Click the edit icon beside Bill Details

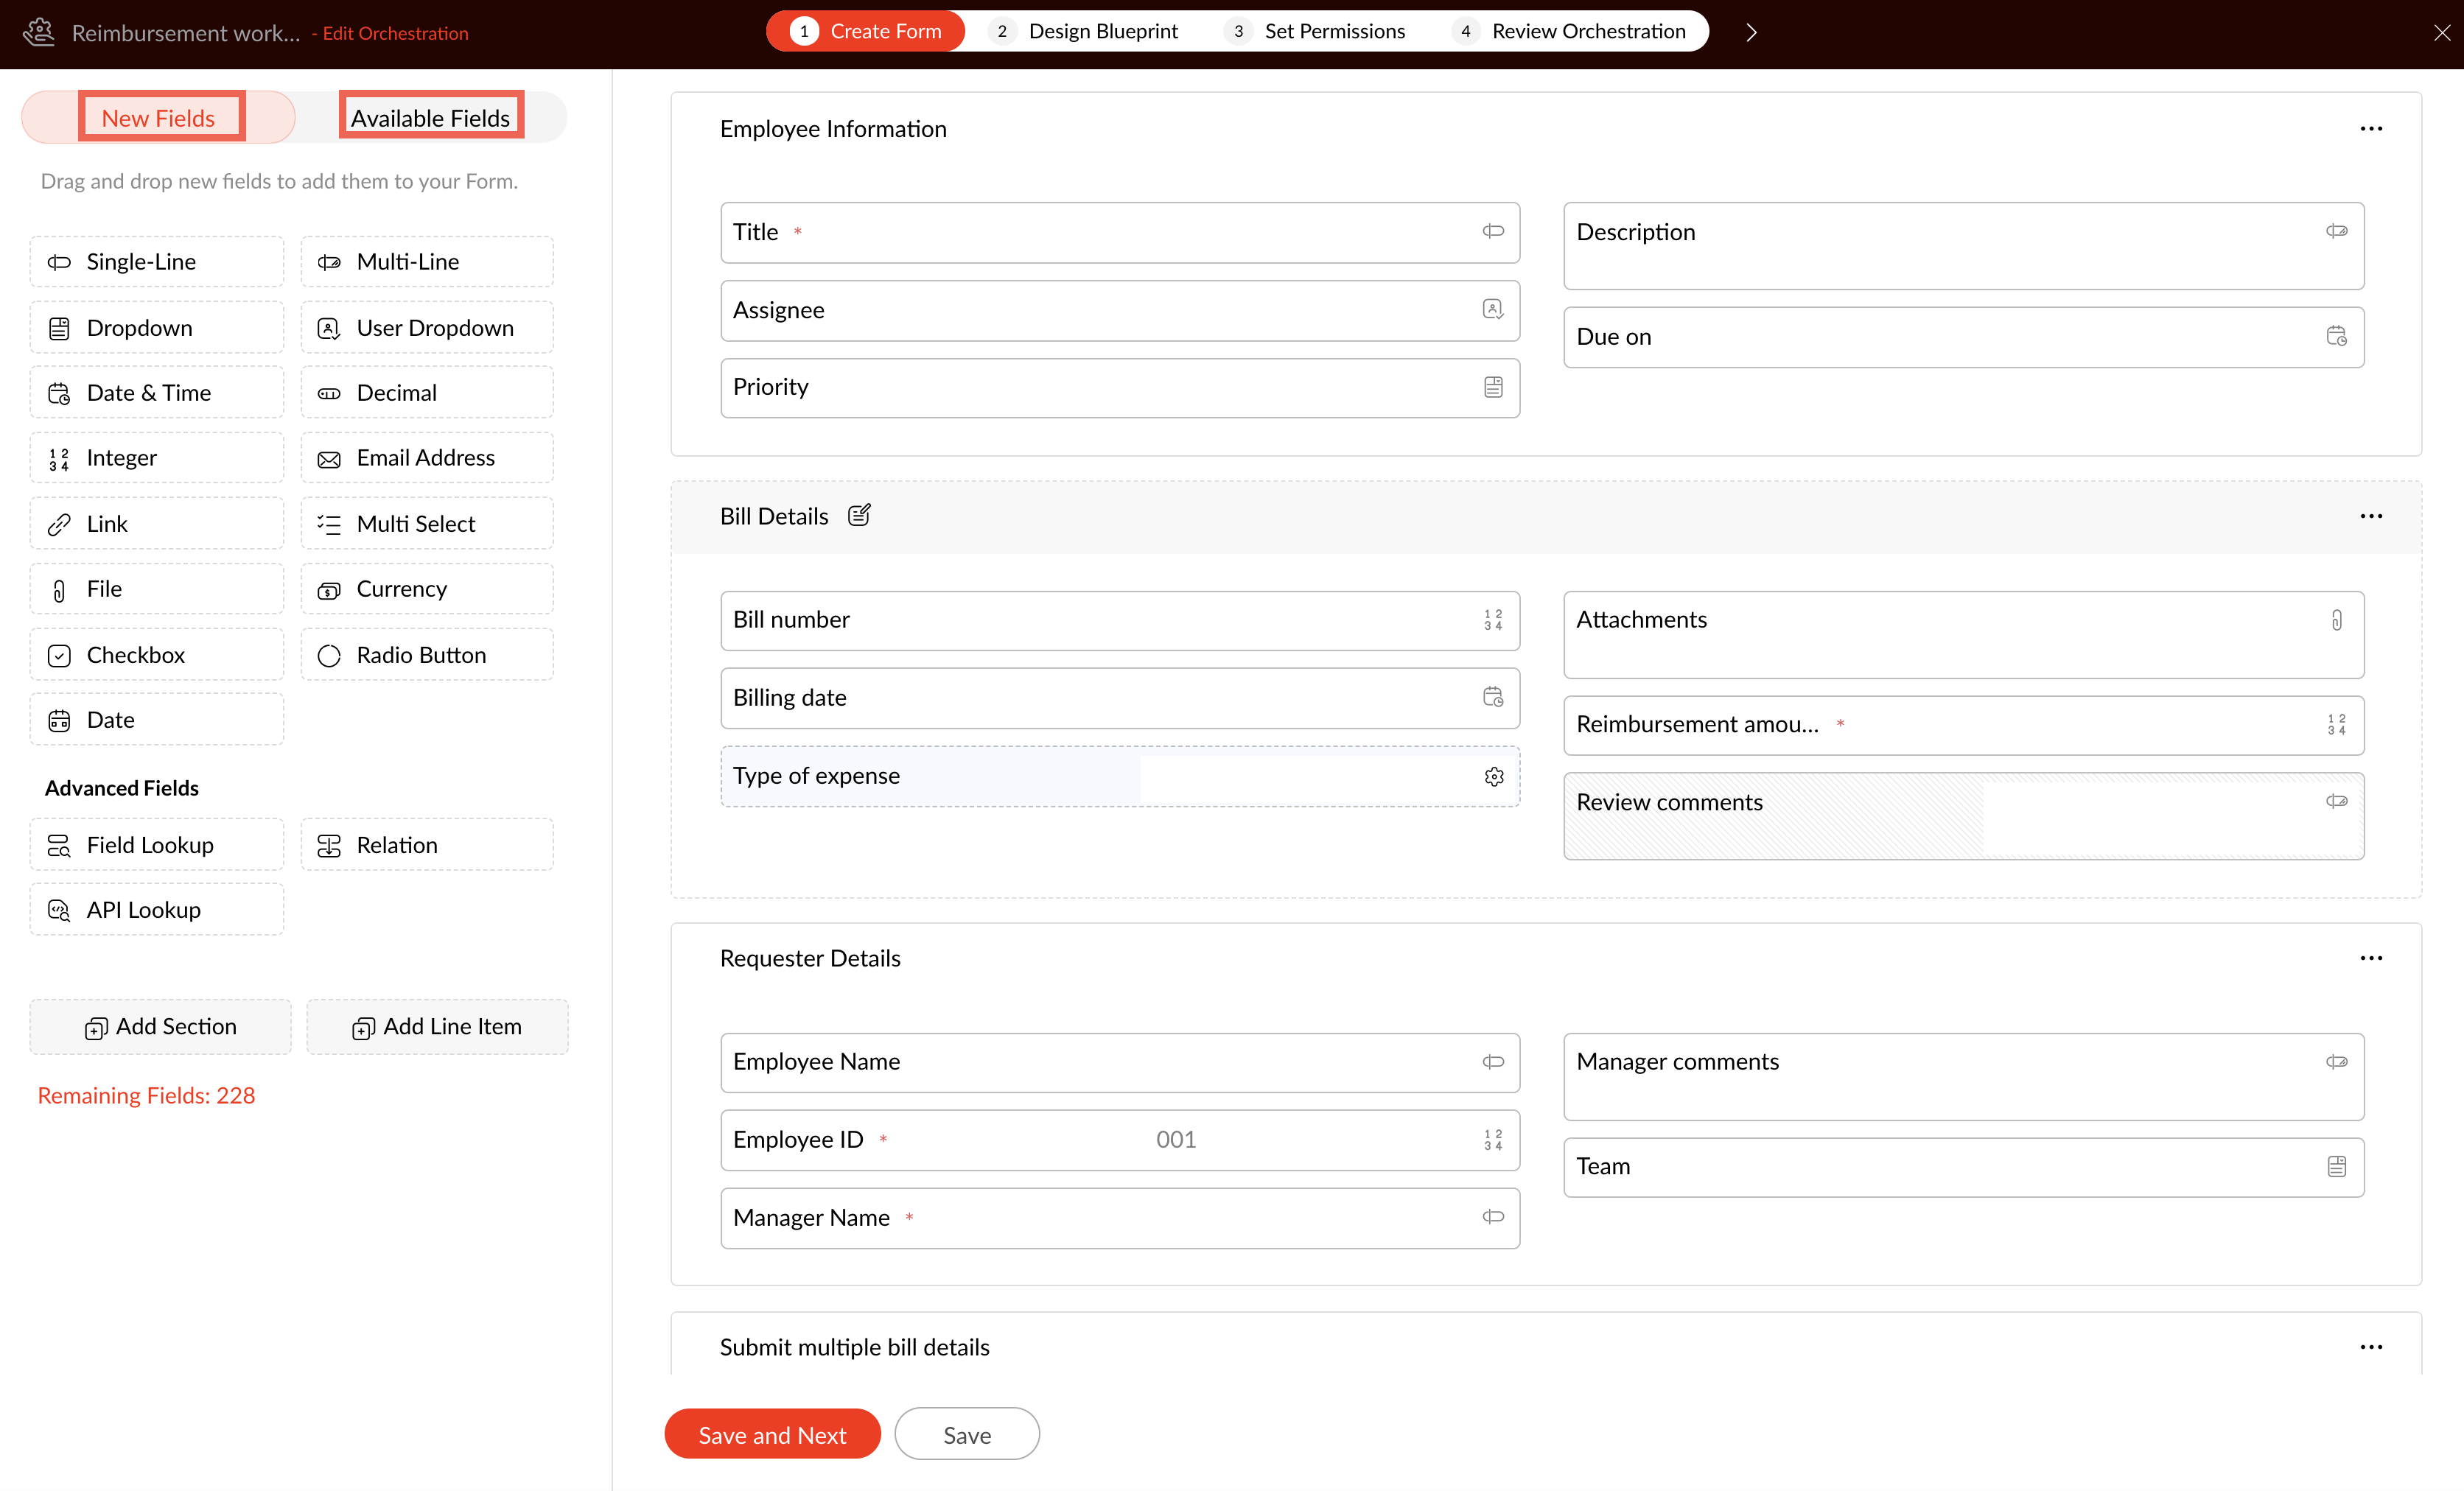coord(859,515)
